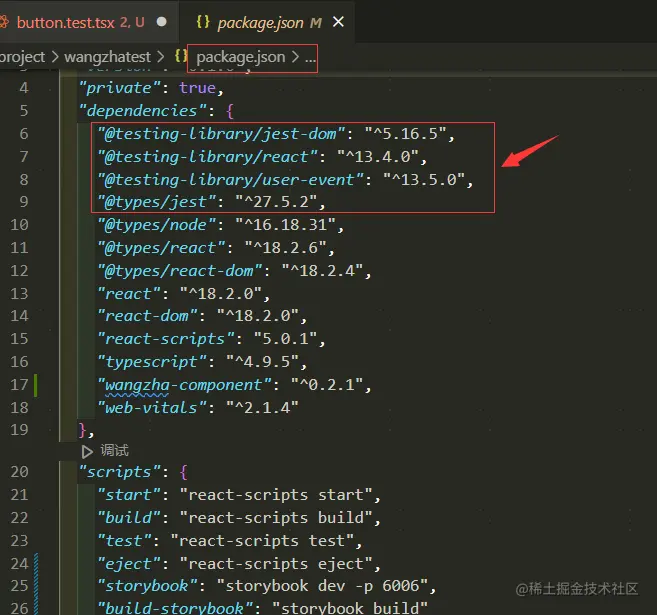Click the "^18.2.4" version value
Screen dimensions: 657x615
tap(322, 271)
